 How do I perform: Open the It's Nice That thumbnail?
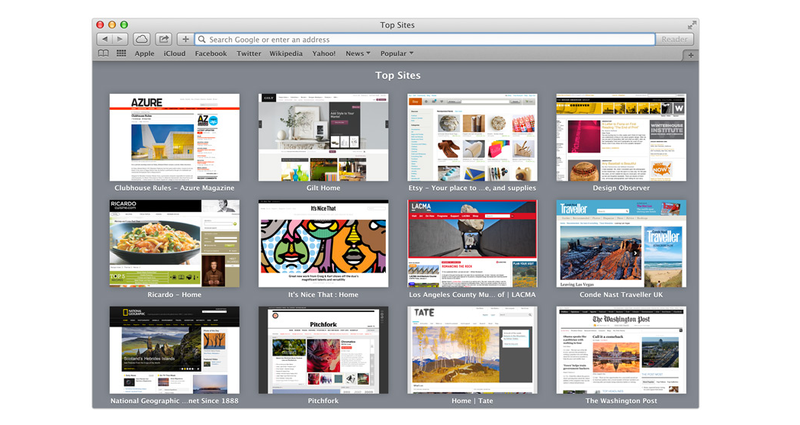coord(323,243)
